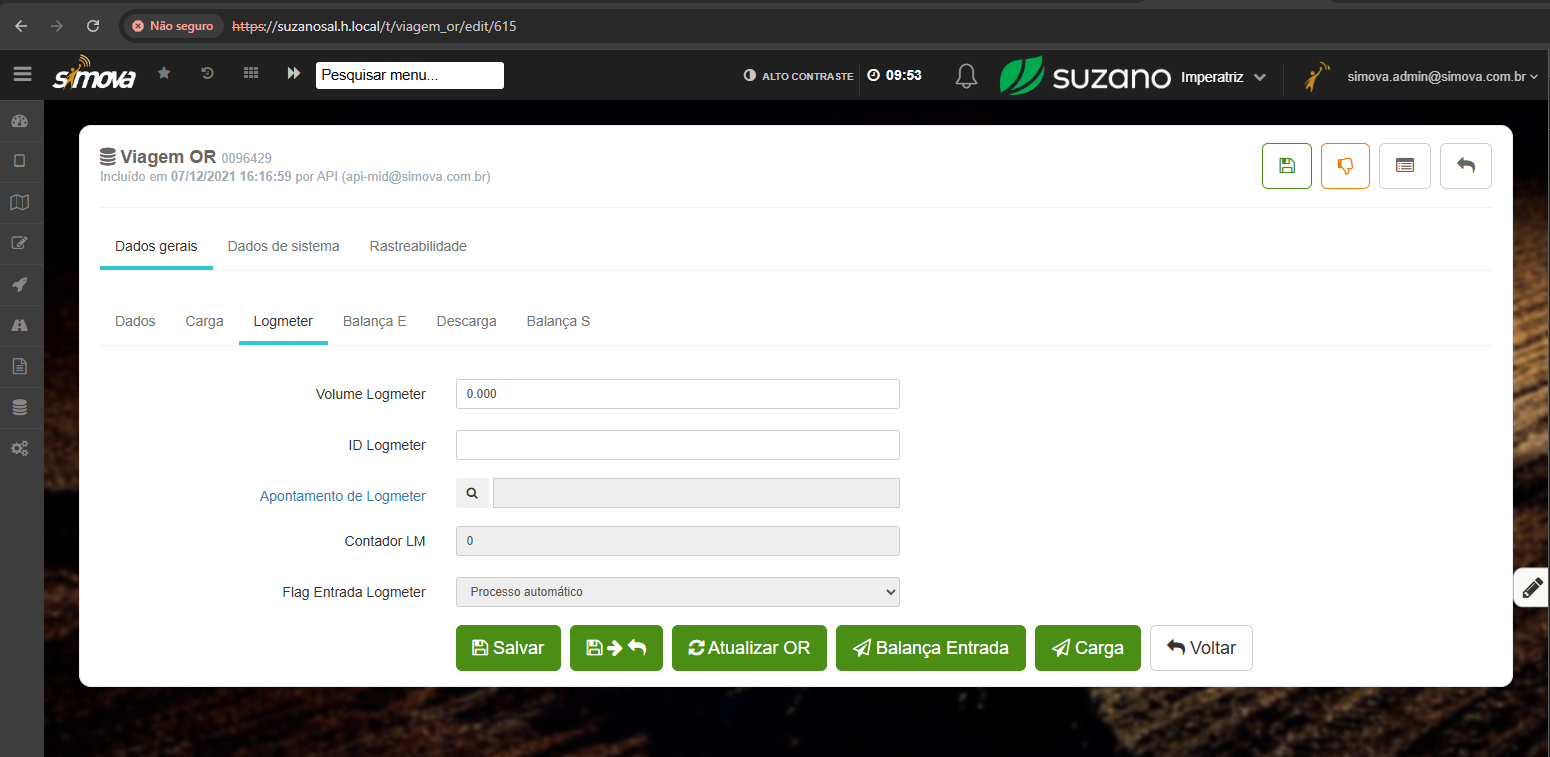Click the Atualizar OR button
Viewport: 1550px width, 757px height.
tap(749, 648)
